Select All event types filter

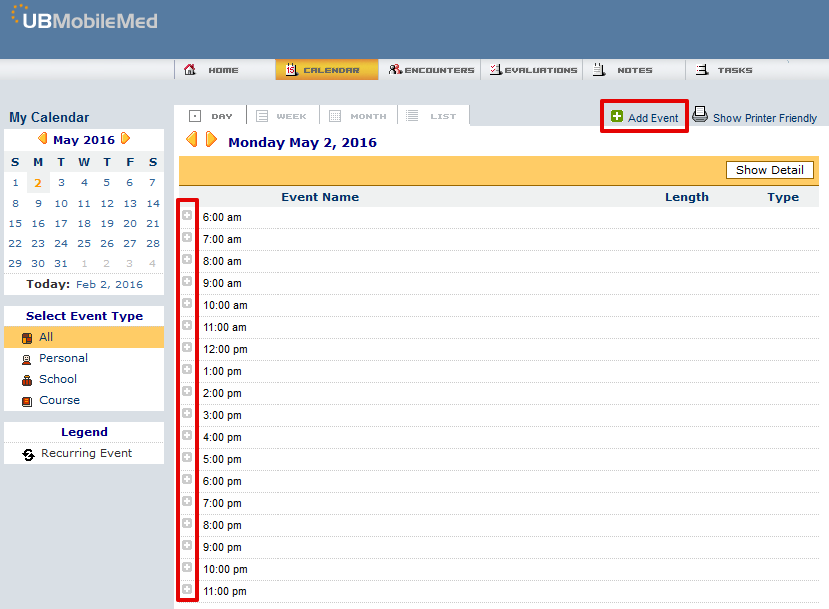(46, 337)
